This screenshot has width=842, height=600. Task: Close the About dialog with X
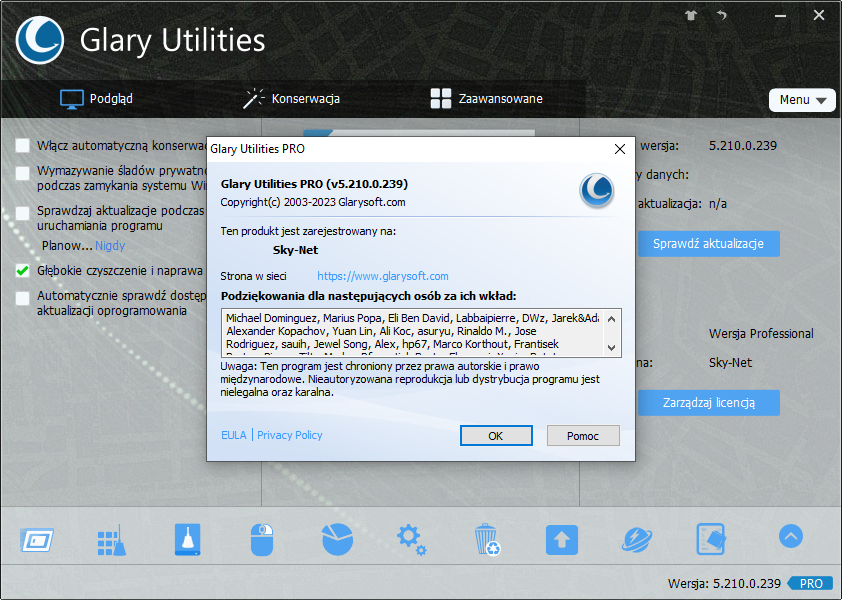pyautogui.click(x=620, y=149)
